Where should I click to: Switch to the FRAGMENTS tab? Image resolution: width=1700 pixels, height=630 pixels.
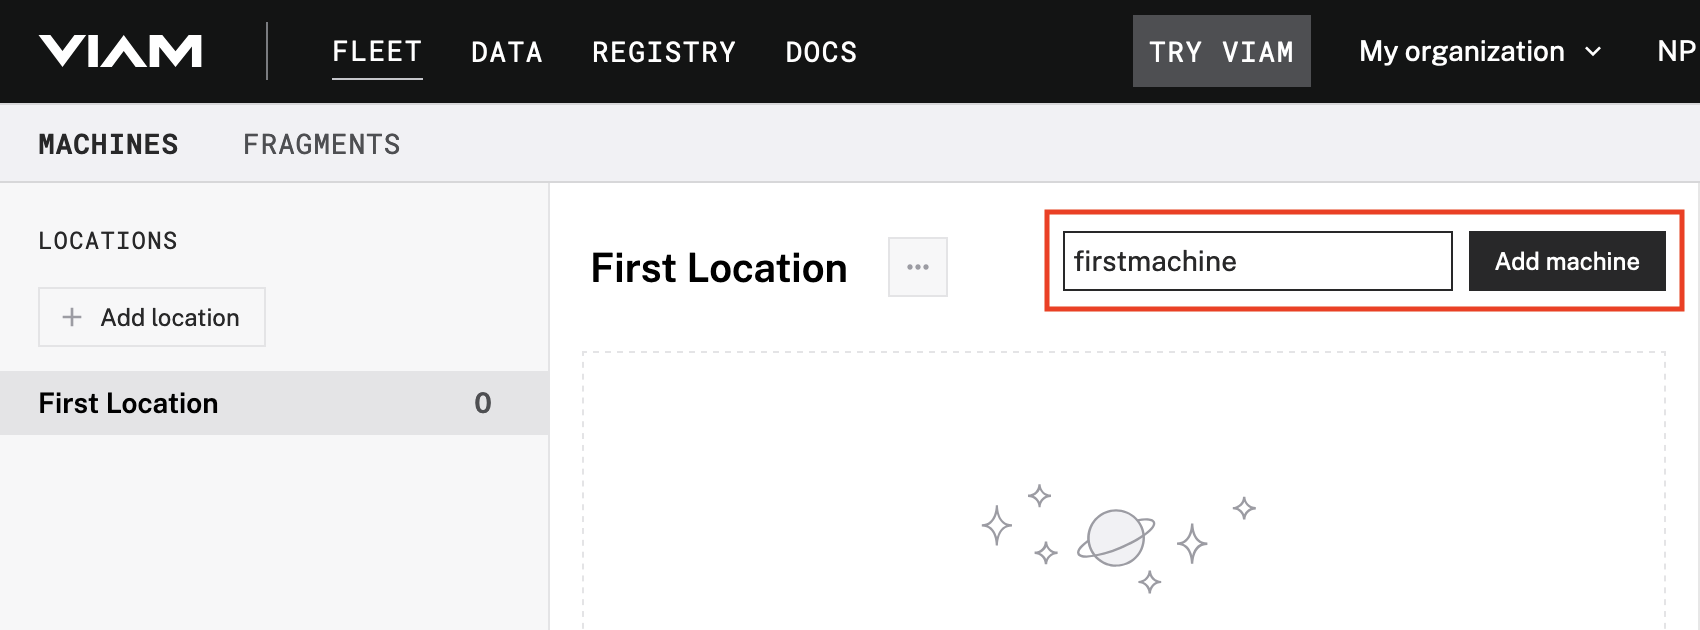click(321, 143)
